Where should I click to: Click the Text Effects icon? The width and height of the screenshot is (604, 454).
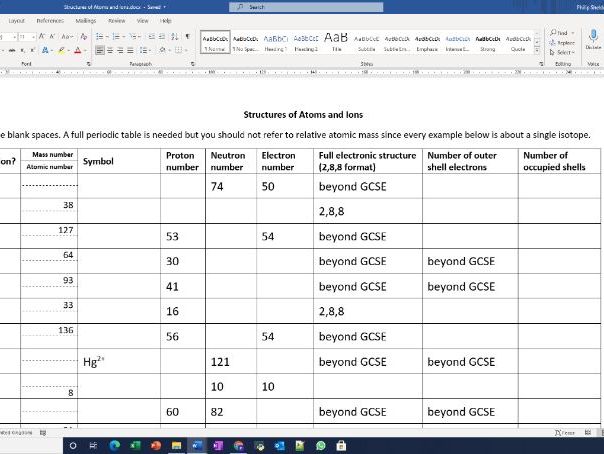[45, 50]
